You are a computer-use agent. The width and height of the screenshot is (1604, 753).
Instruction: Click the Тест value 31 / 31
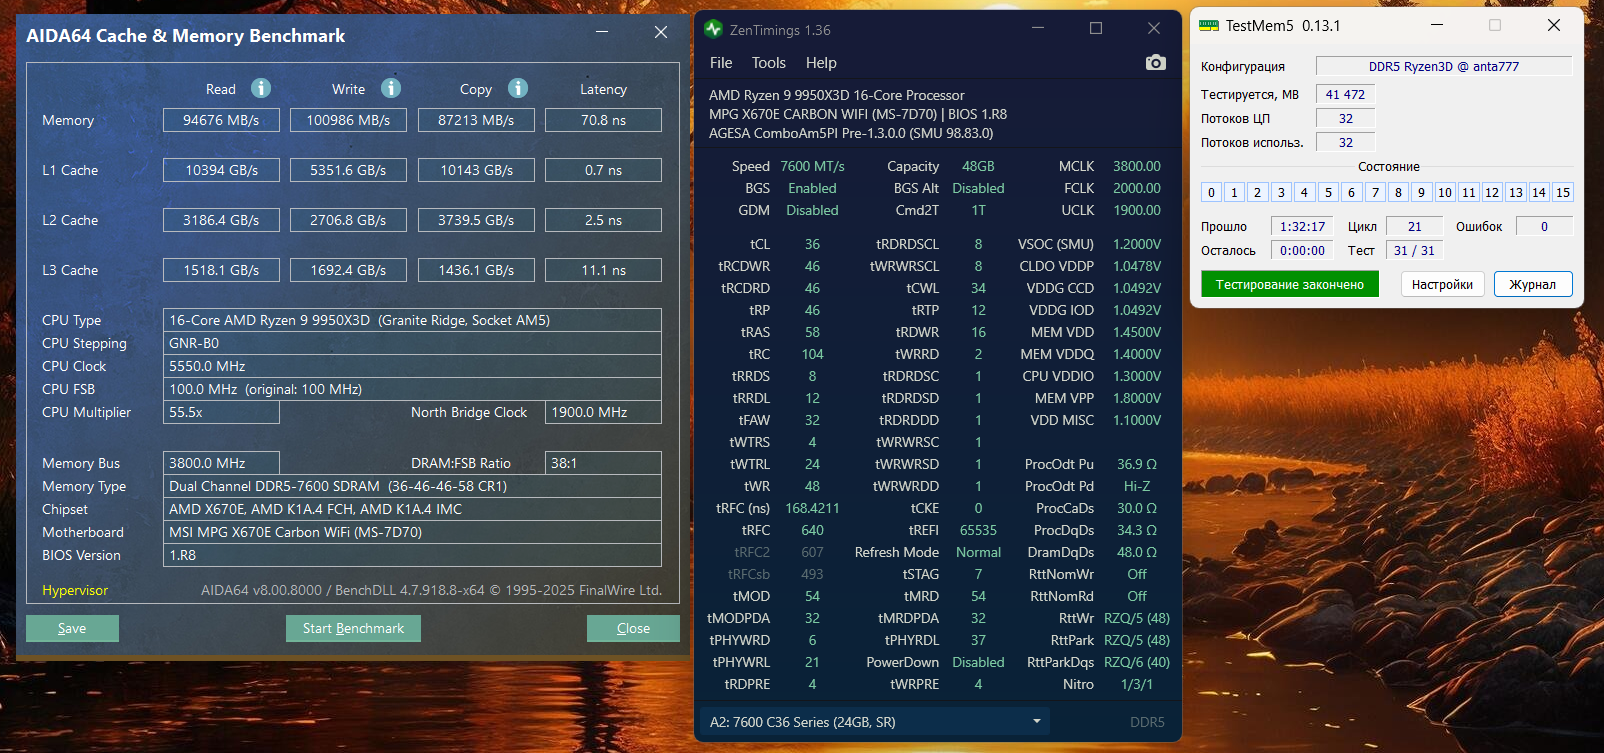1414,251
